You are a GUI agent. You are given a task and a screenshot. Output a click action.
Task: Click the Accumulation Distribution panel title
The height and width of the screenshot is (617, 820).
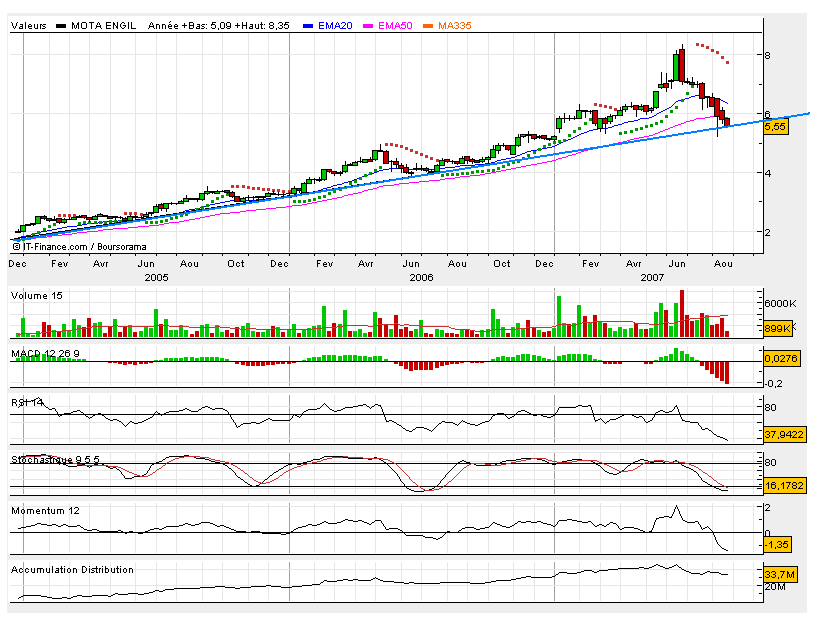click(72, 570)
